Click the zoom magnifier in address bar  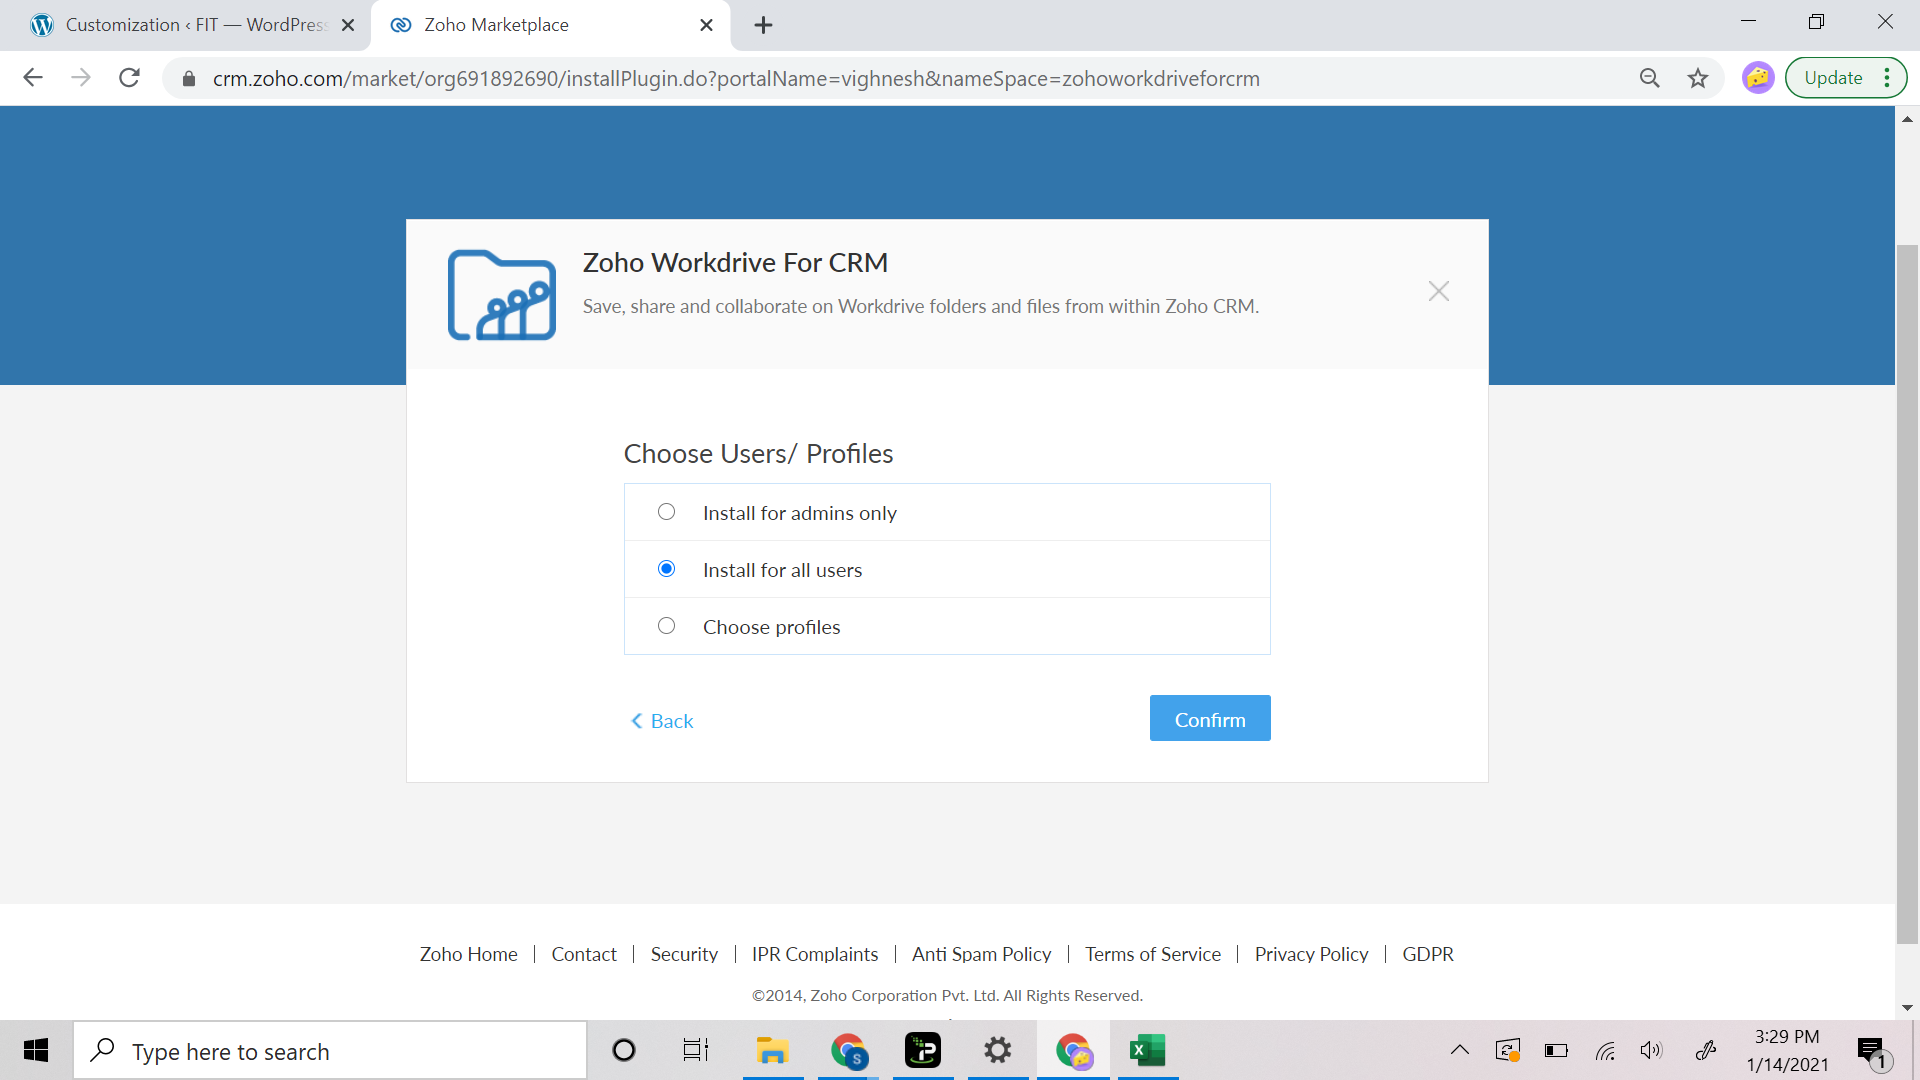[1649, 78]
